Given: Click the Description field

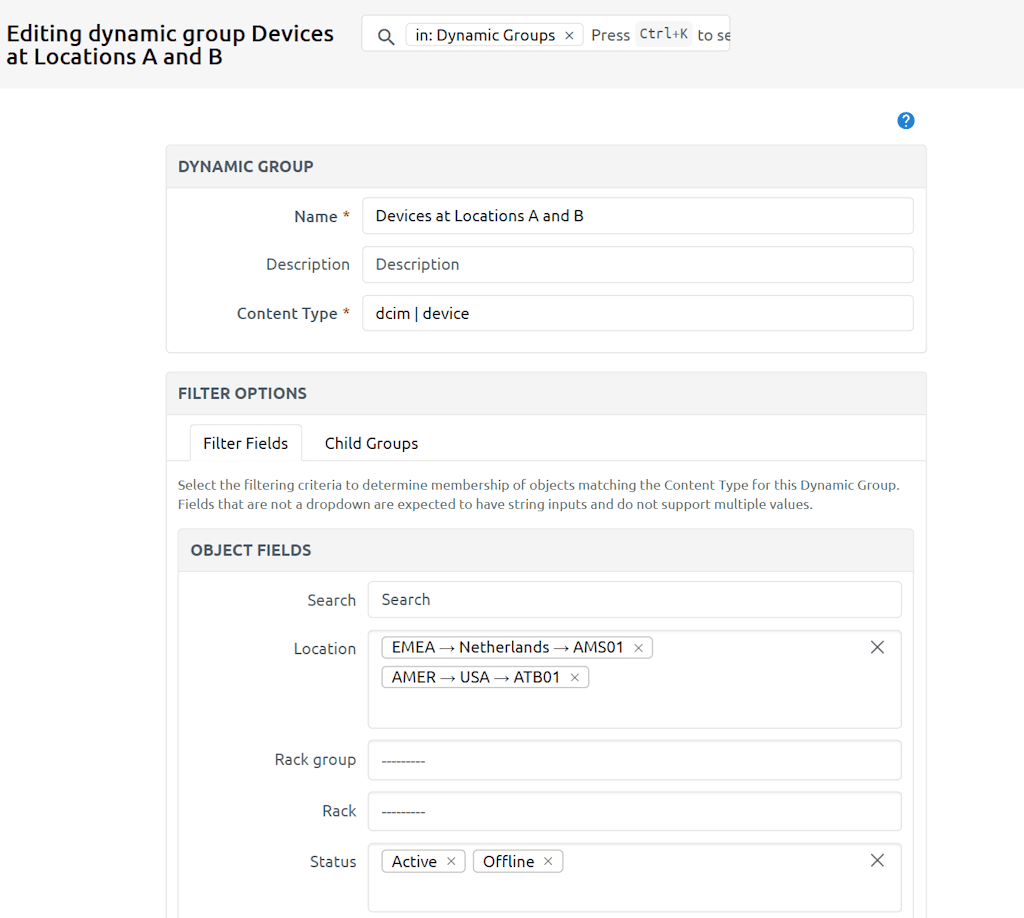Looking at the screenshot, I should tap(638, 264).
